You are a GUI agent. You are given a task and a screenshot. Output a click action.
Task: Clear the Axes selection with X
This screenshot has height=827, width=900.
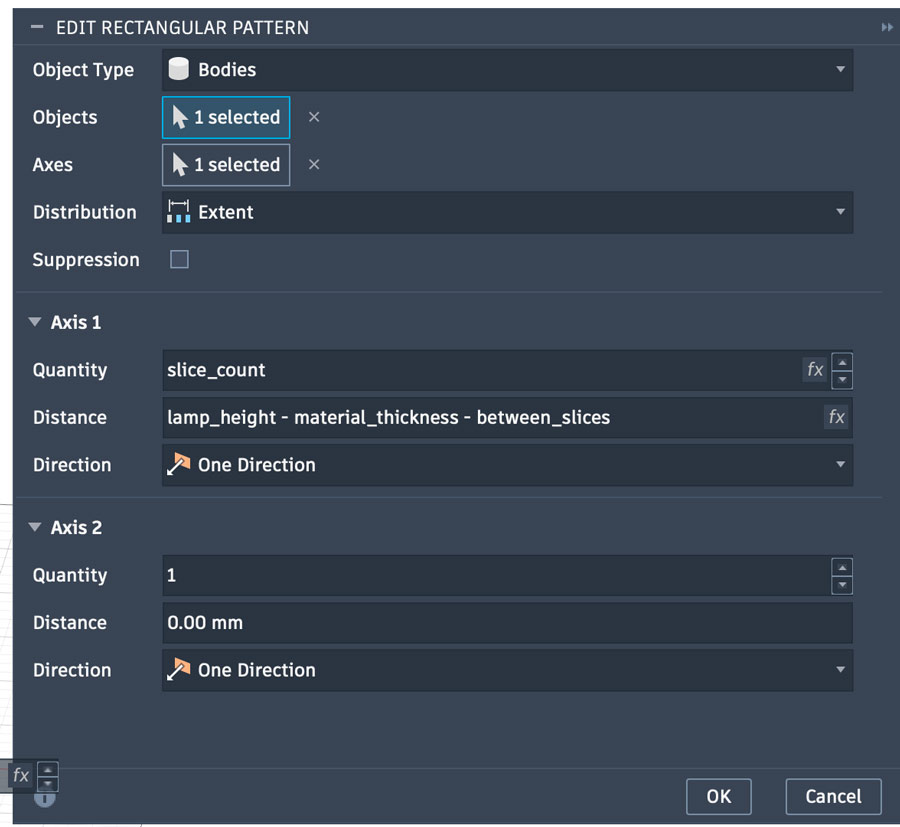(x=314, y=165)
